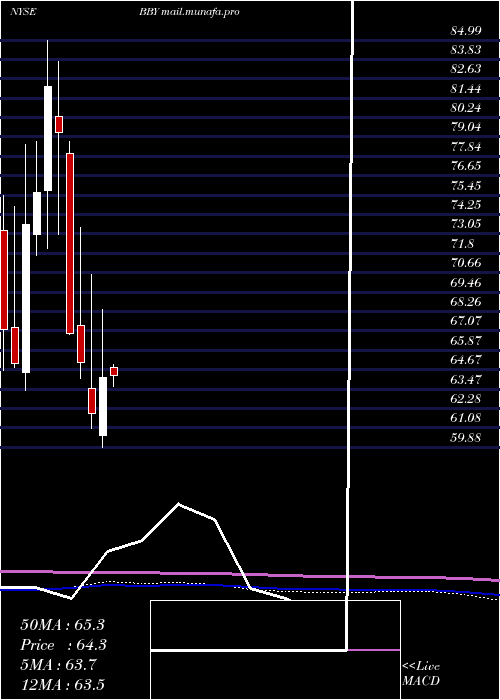Click the <<Live MACD label

[x=421, y=674]
